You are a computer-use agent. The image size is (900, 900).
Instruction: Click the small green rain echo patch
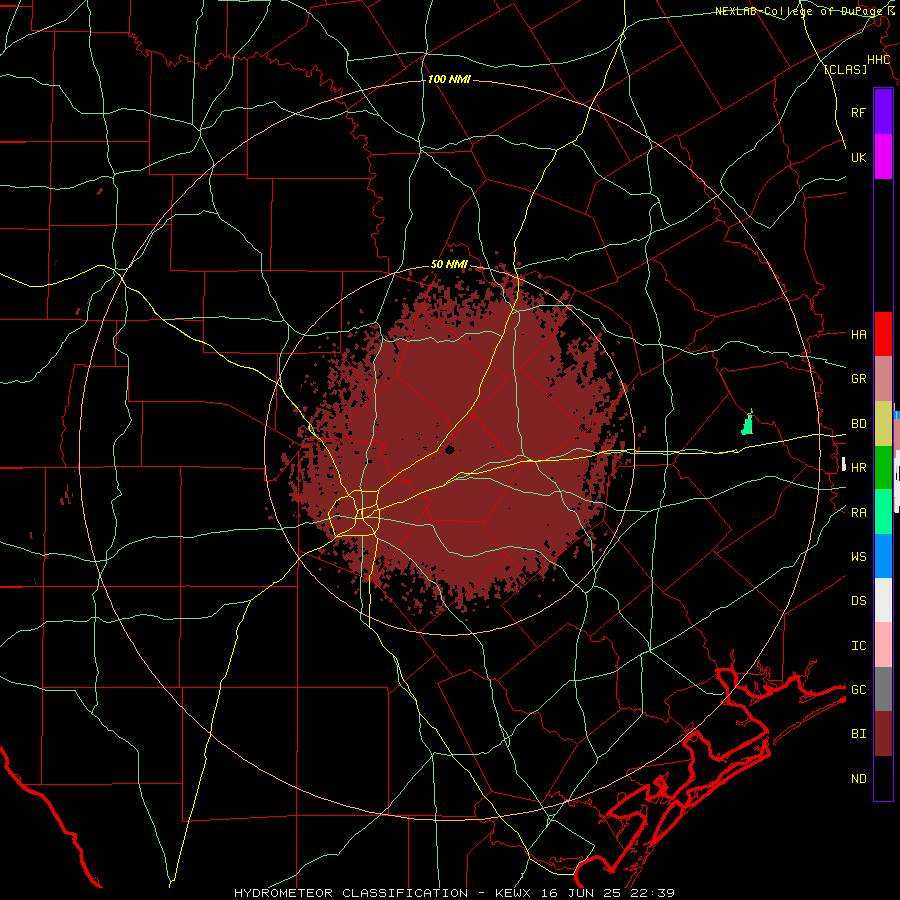747,425
